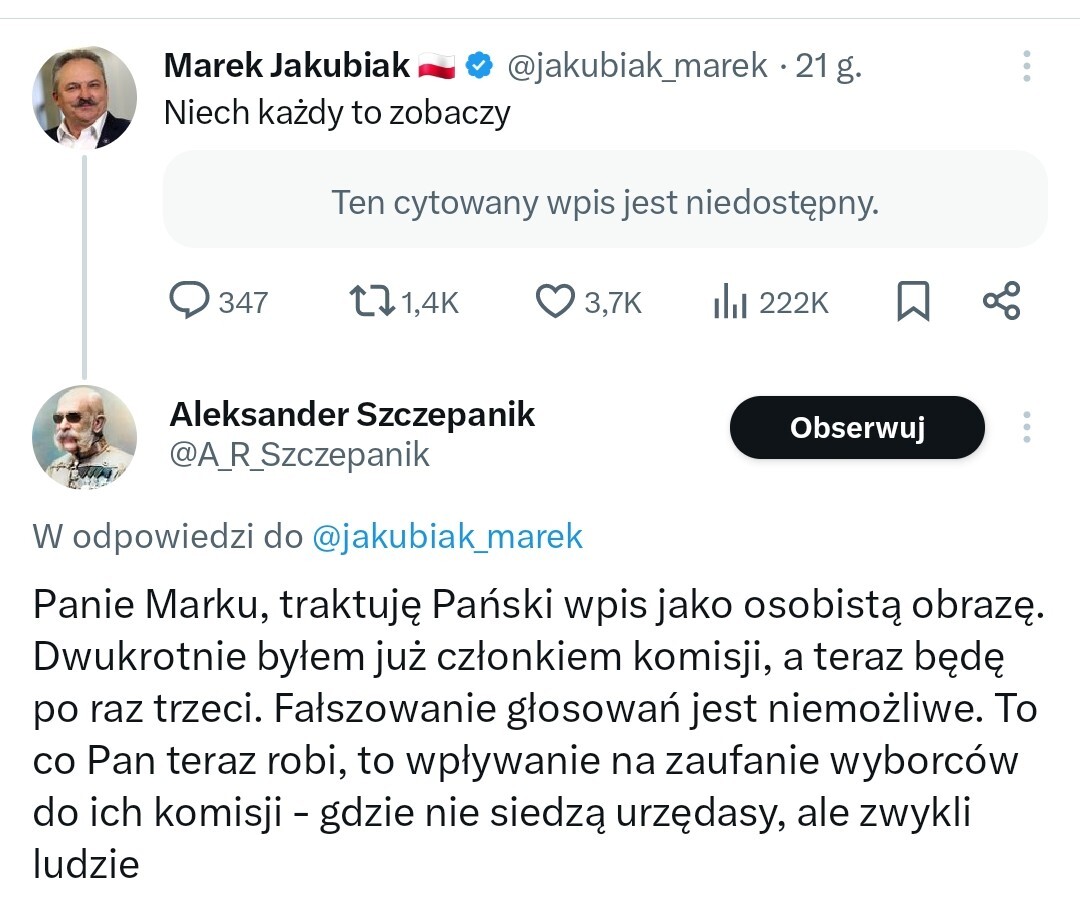Open the Marek Jakubiak display name
Viewport: 1080px width, 903px height.
click(286, 66)
